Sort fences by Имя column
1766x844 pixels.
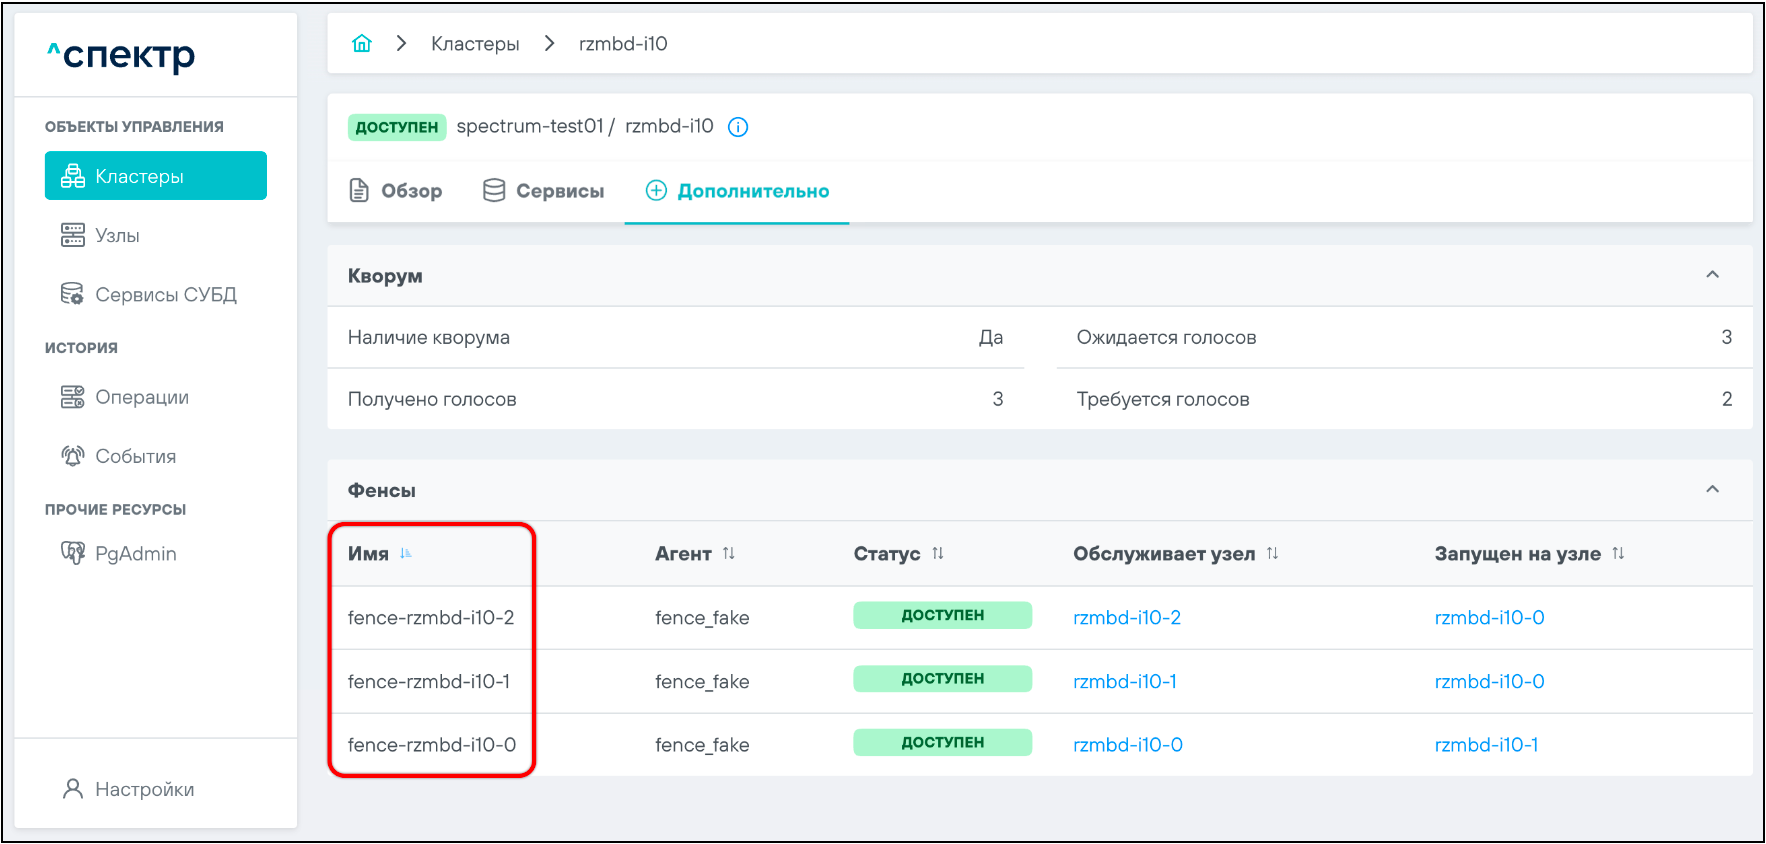(405, 554)
